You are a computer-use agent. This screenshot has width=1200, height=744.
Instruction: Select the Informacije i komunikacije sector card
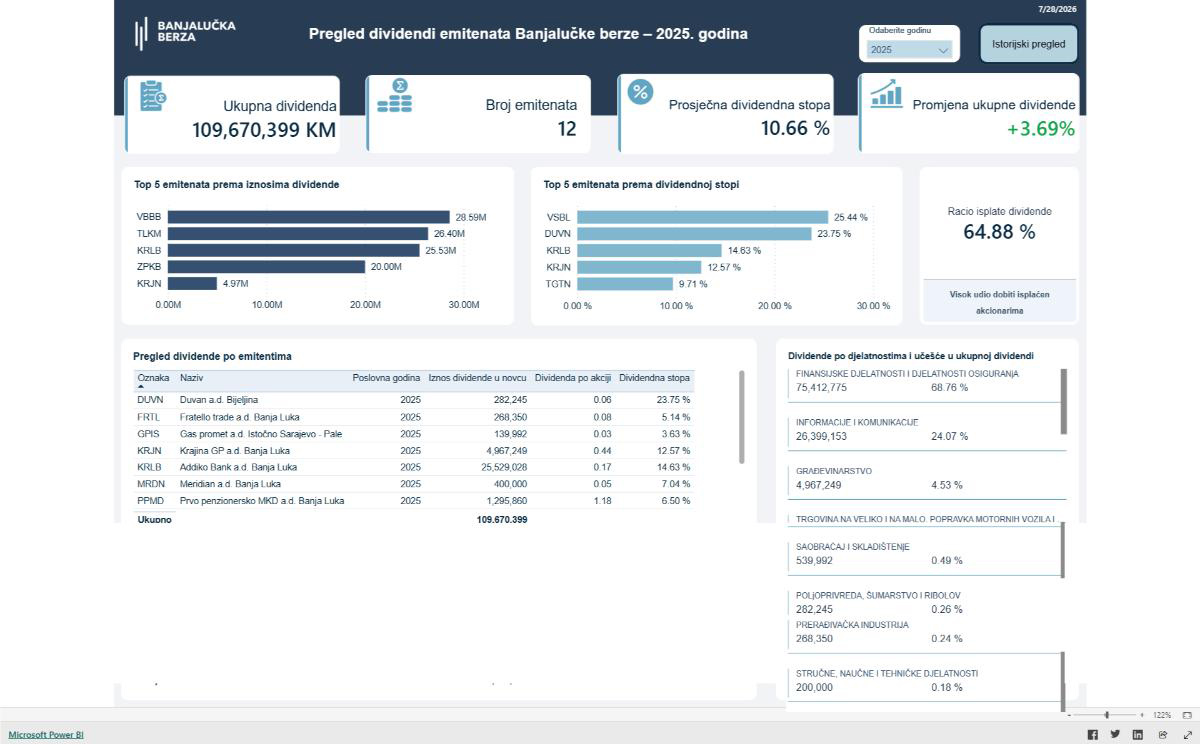[926, 430]
